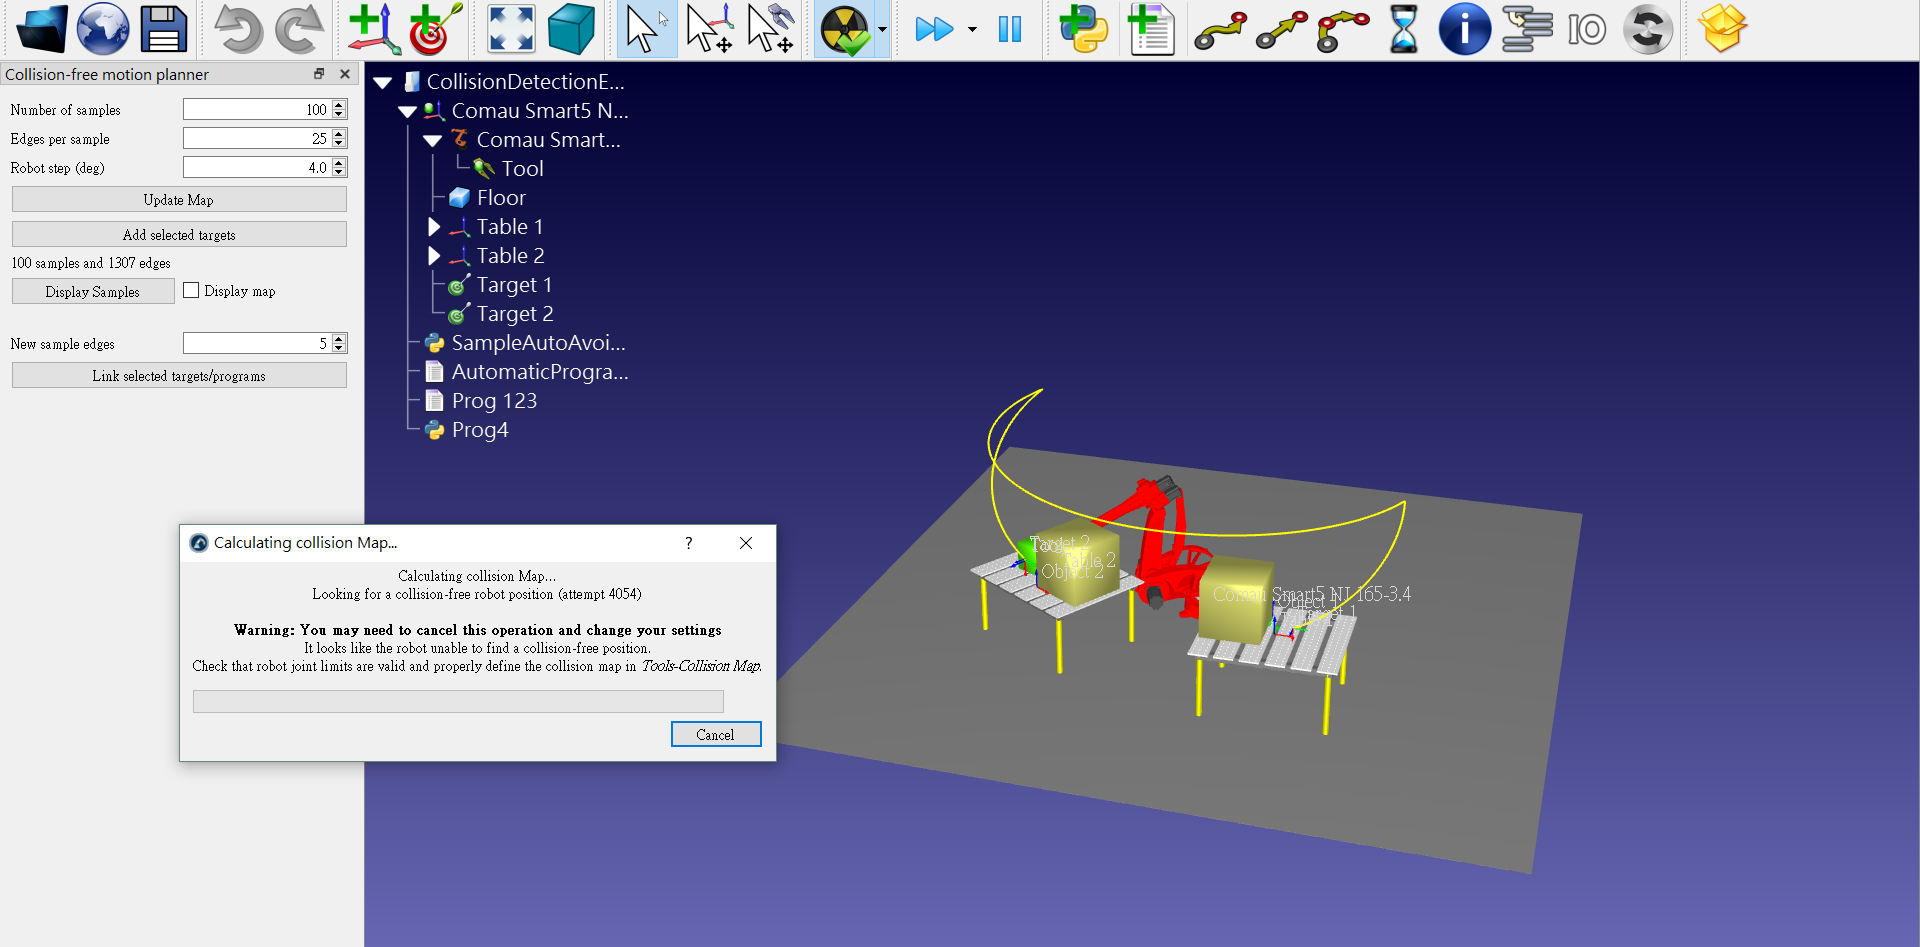The image size is (1920, 947).
Task: Click the New sample edges input field
Action: coord(257,343)
